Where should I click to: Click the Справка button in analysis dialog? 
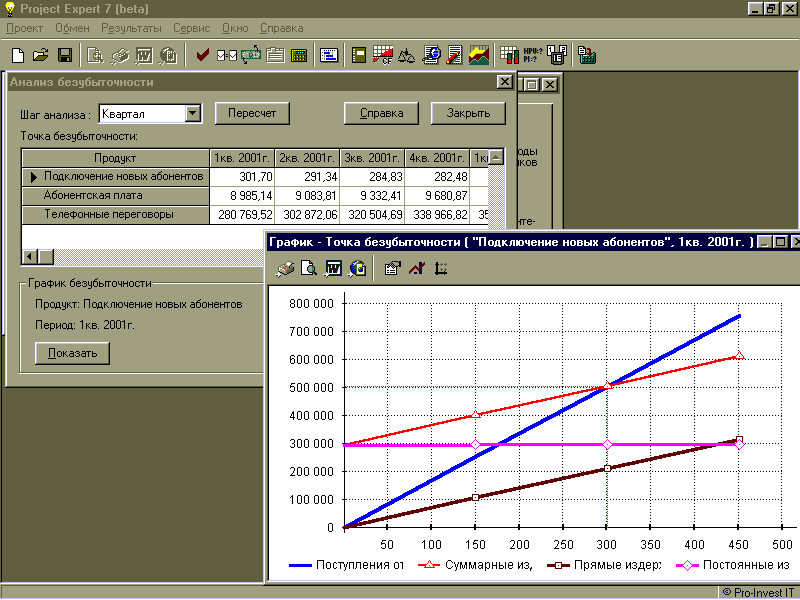[x=382, y=113]
